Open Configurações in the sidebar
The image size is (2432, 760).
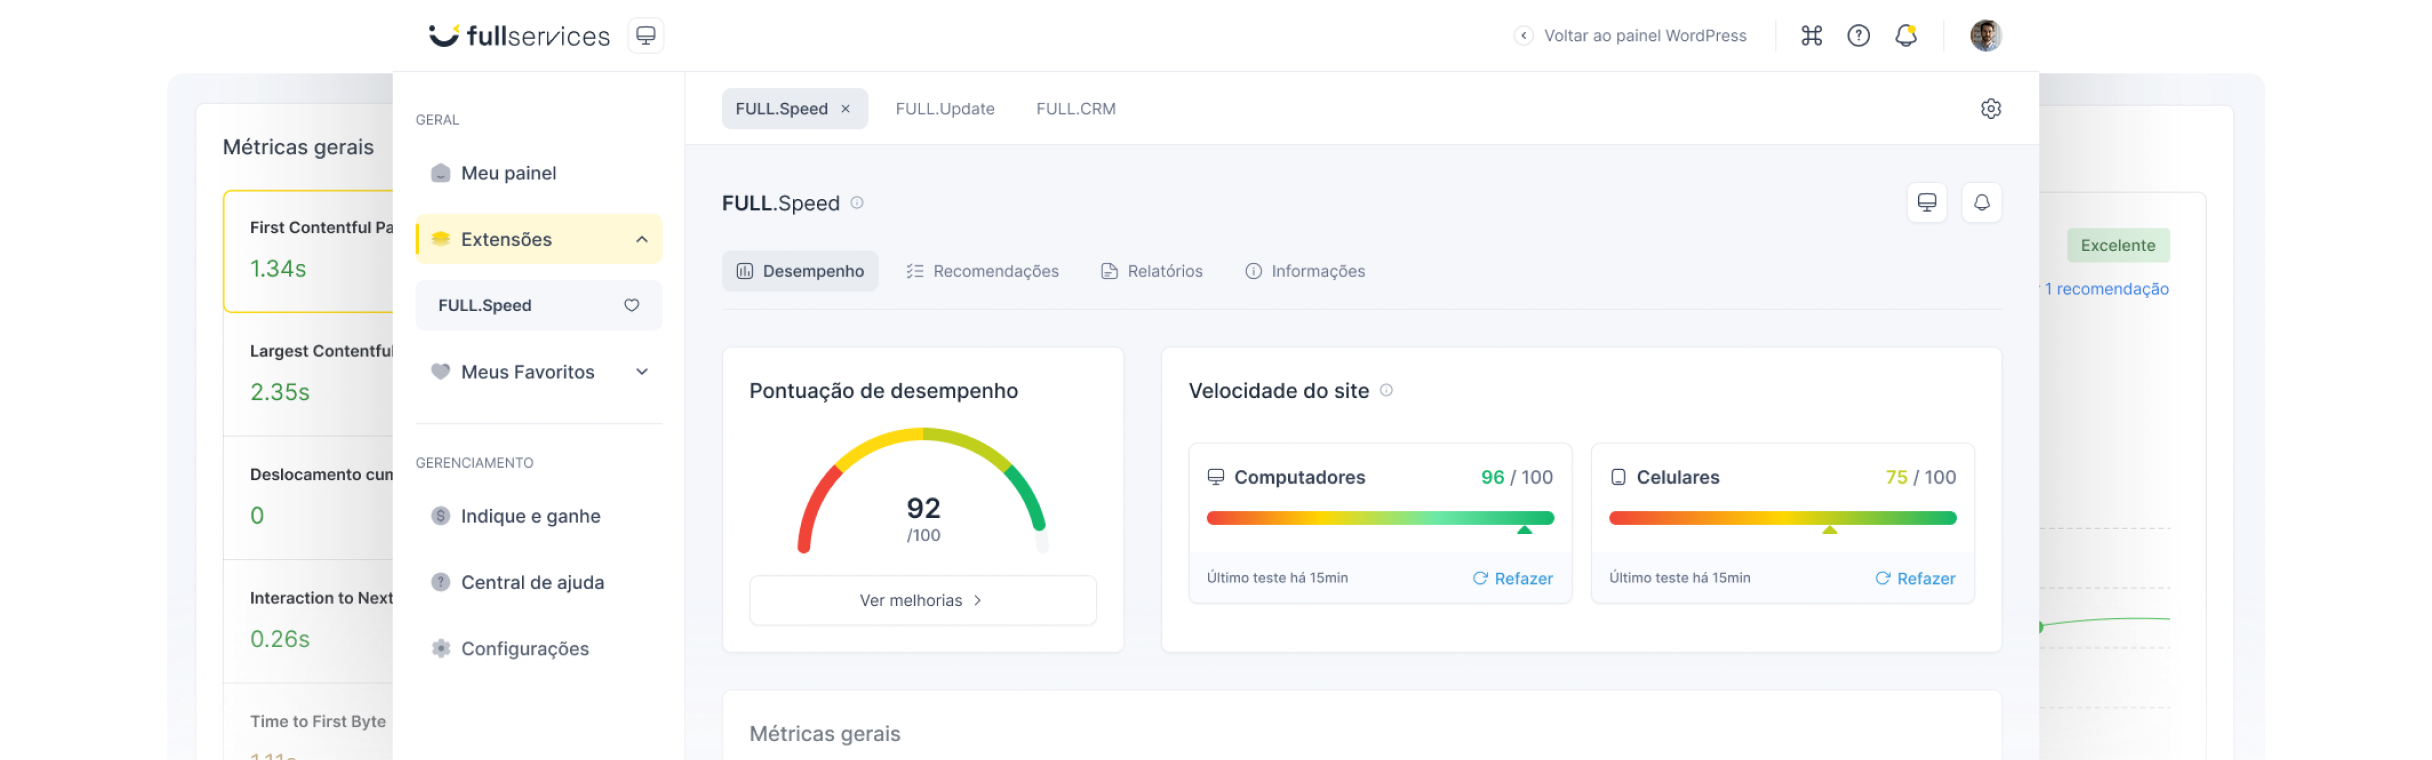click(524, 649)
